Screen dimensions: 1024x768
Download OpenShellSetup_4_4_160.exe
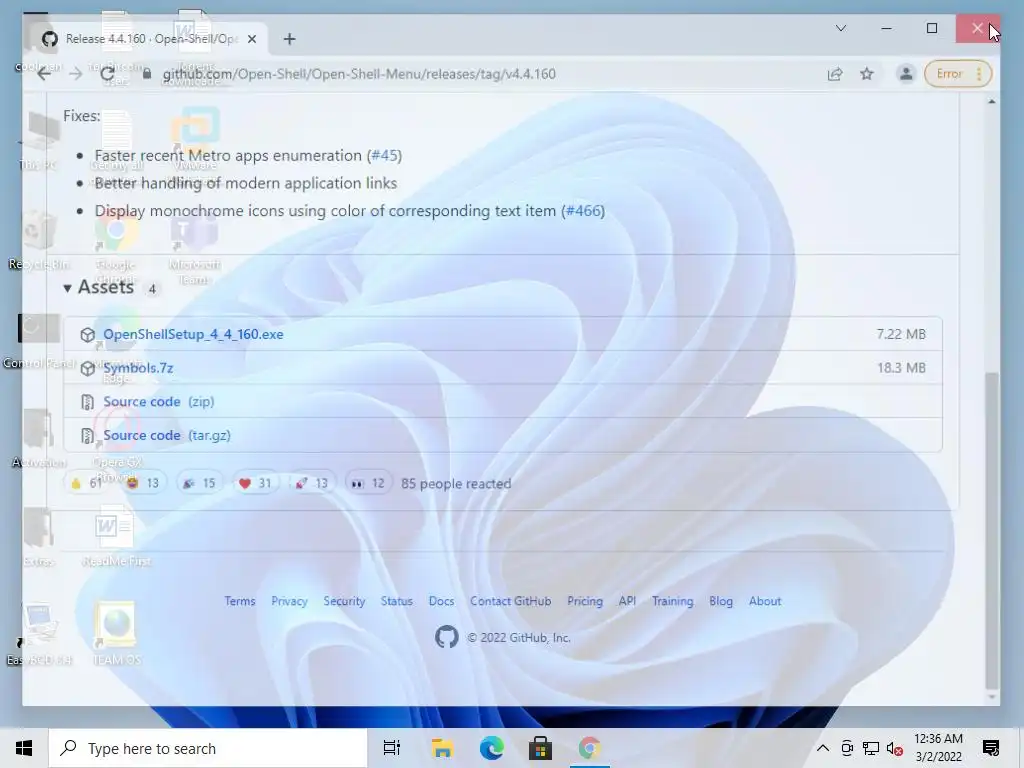(193, 334)
